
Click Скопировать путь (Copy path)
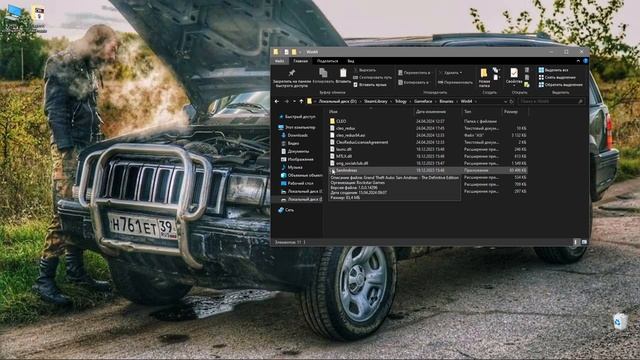[372, 77]
